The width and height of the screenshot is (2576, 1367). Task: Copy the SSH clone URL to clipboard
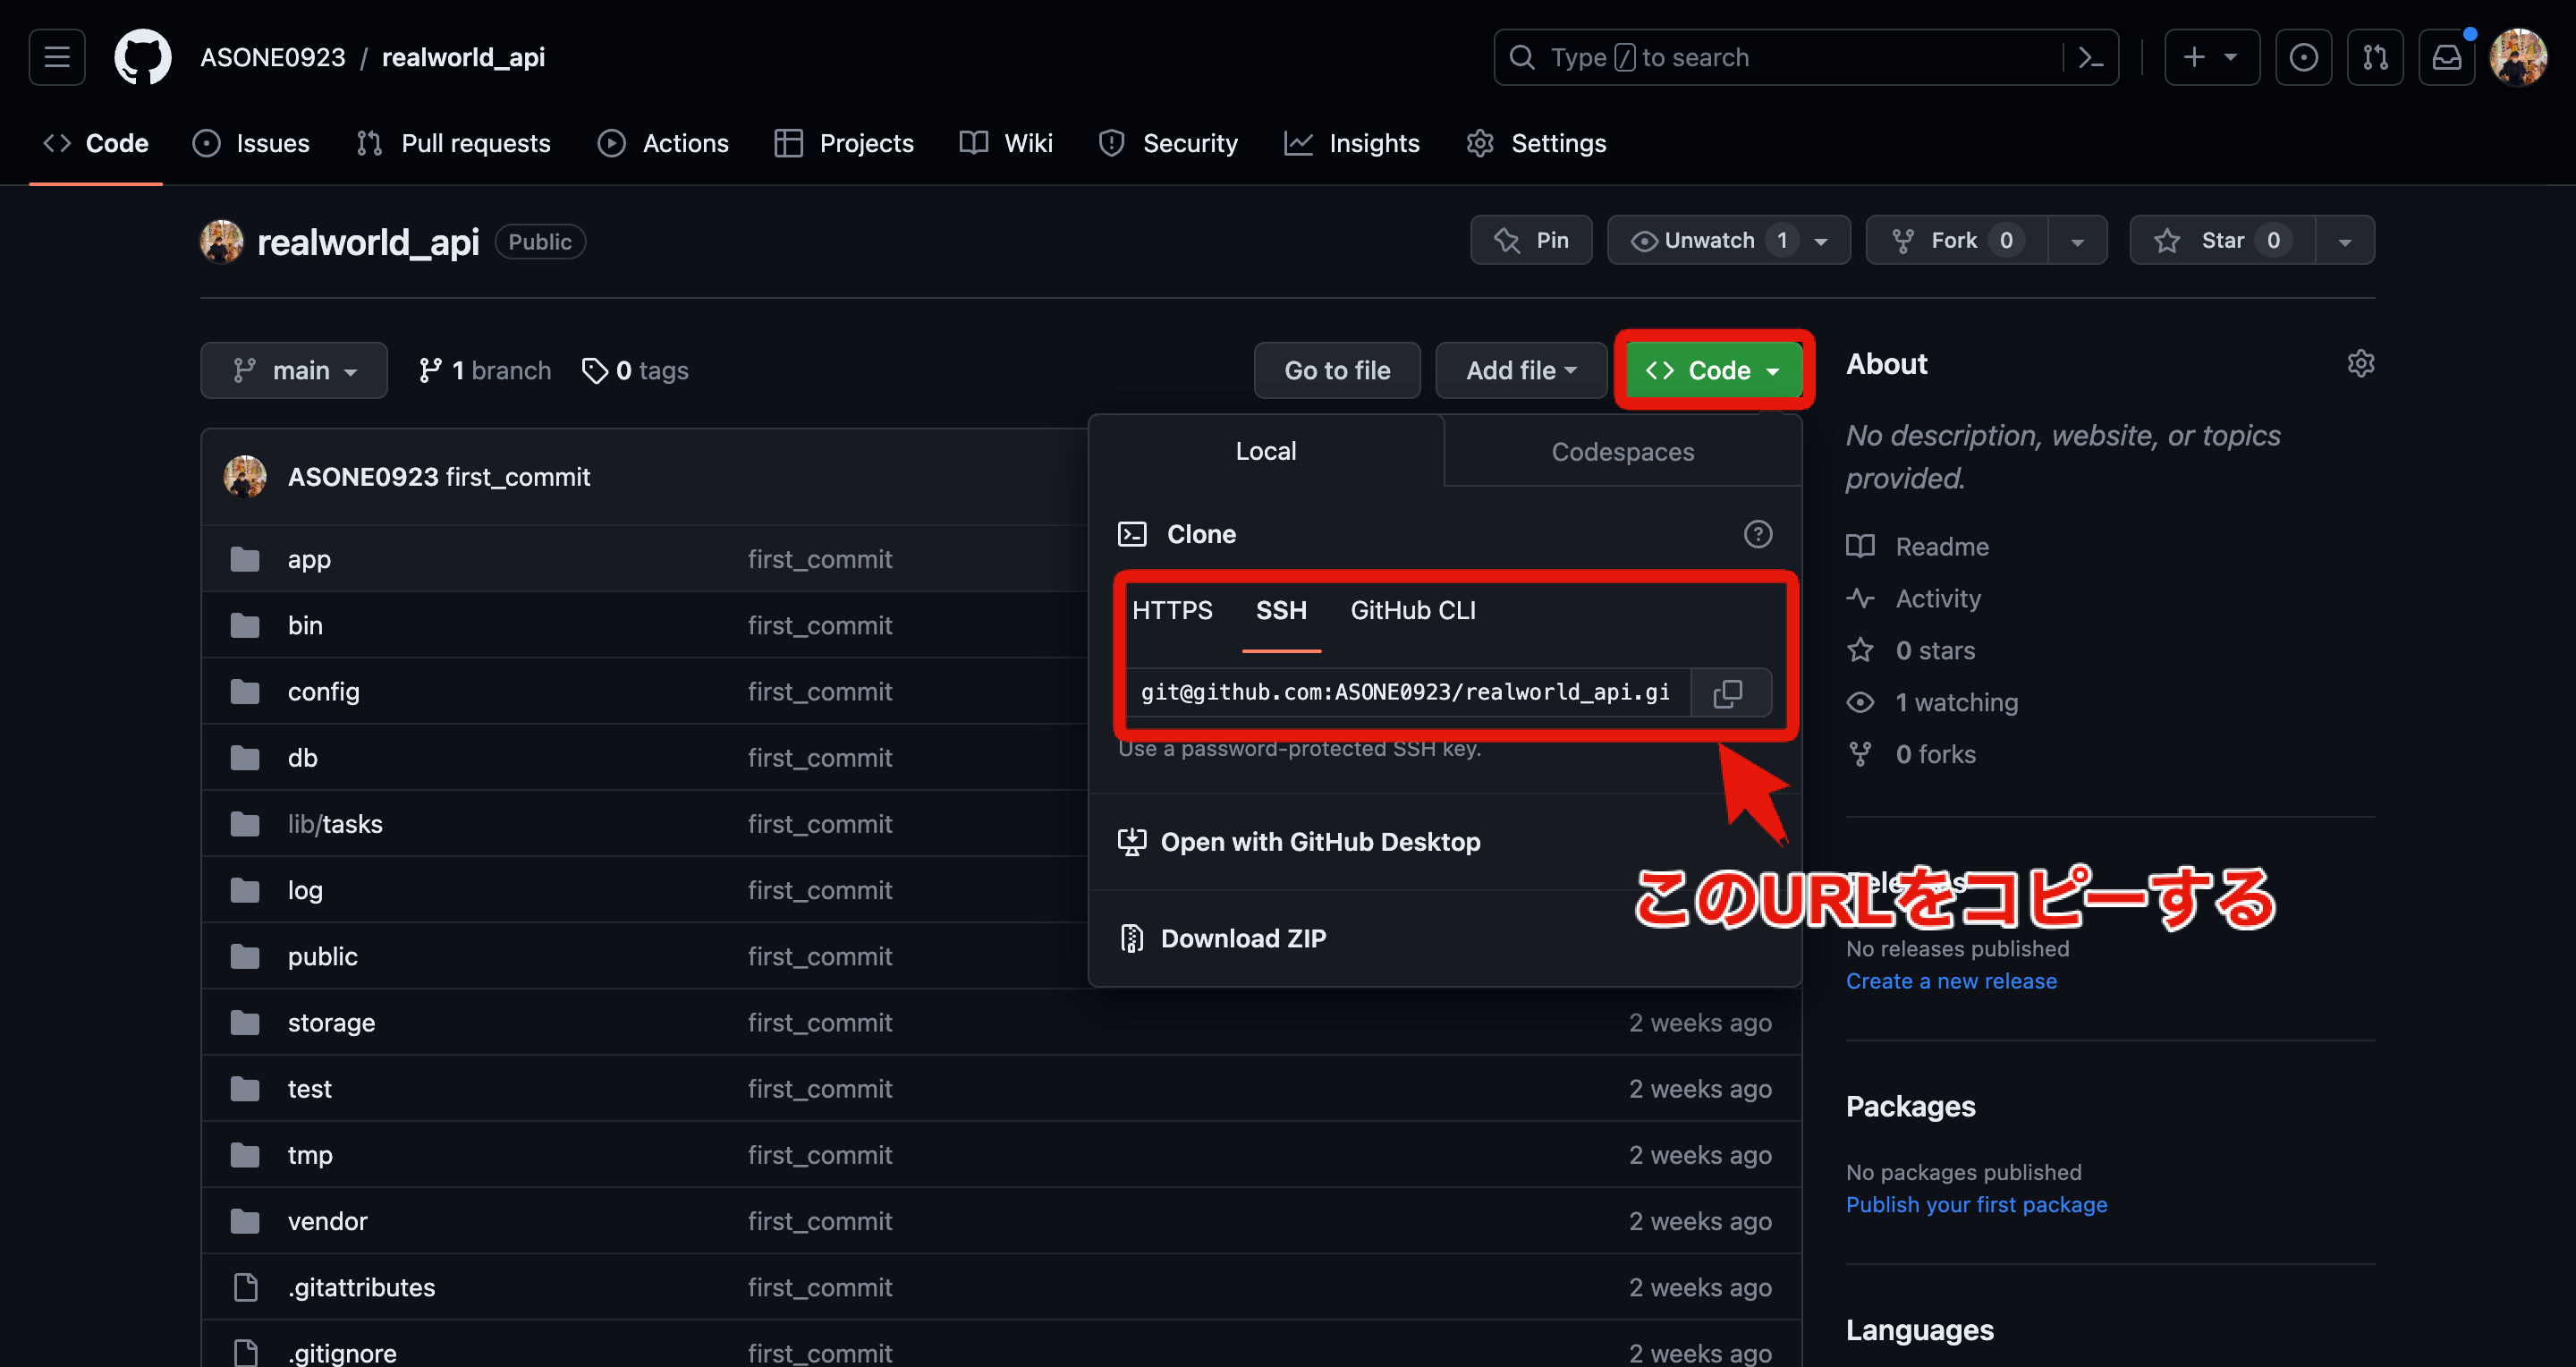pyautogui.click(x=1727, y=693)
